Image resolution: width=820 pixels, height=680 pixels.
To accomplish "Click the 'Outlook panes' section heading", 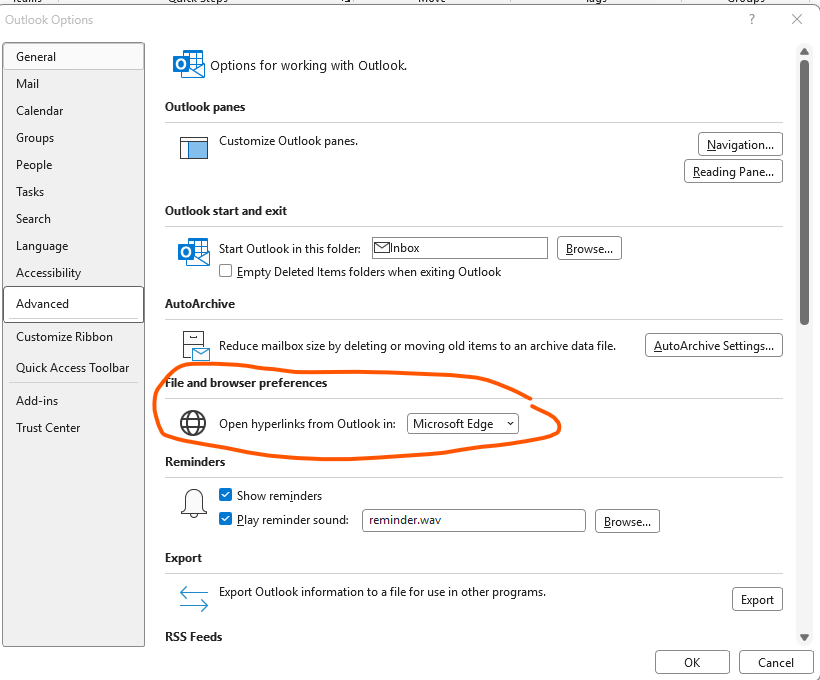I will tap(205, 107).
